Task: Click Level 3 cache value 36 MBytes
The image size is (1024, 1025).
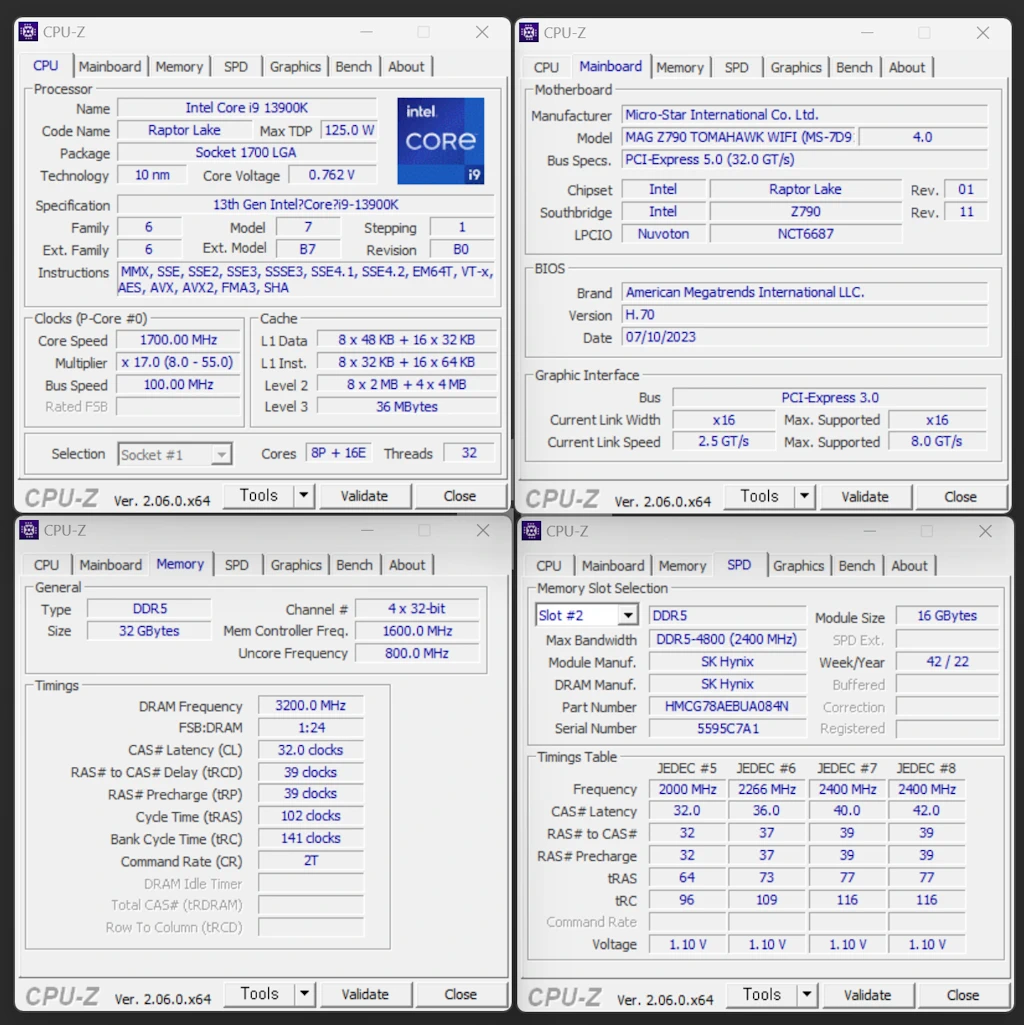Action: 407,407
